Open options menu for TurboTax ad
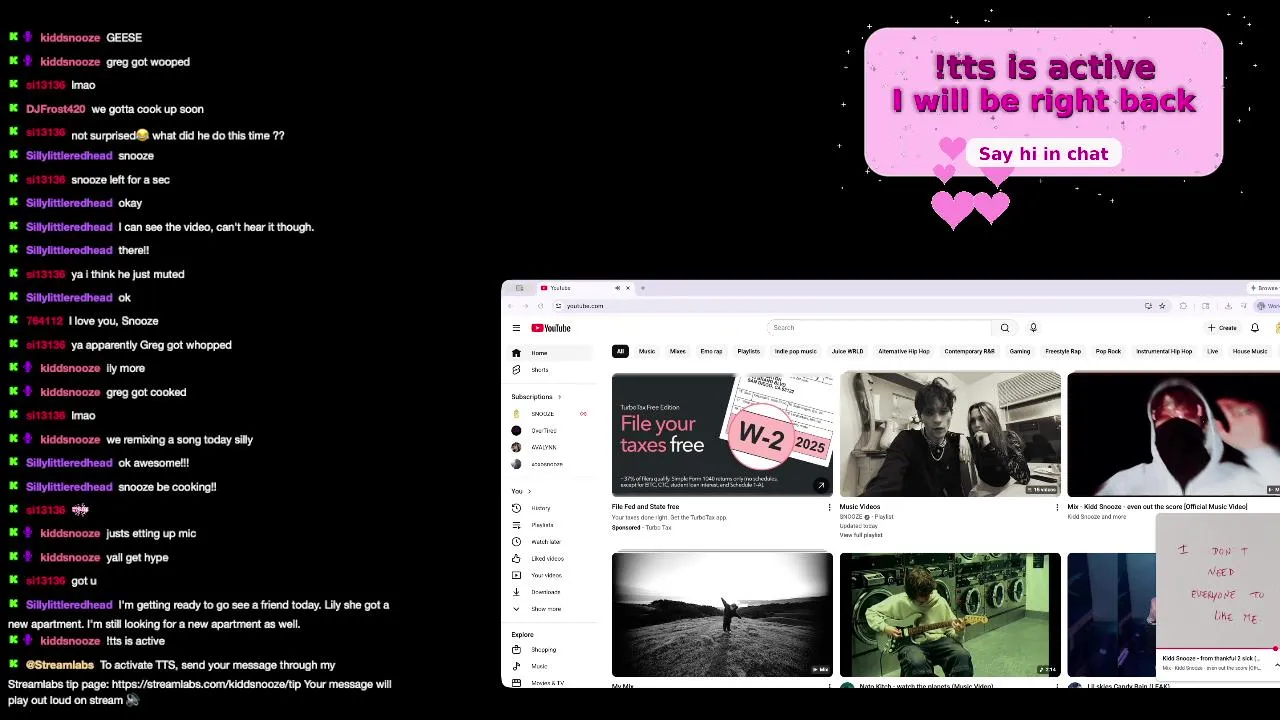The width and height of the screenshot is (1280, 720). pos(829,508)
